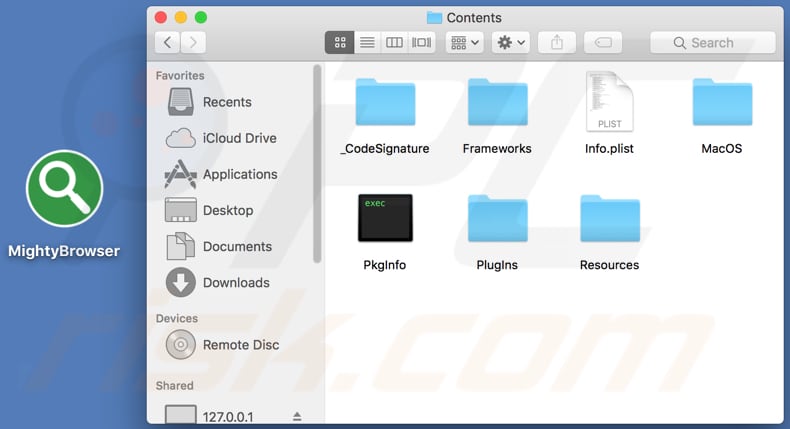790x429 pixels.
Task: Select the Info.plist file icon
Action: click(609, 101)
